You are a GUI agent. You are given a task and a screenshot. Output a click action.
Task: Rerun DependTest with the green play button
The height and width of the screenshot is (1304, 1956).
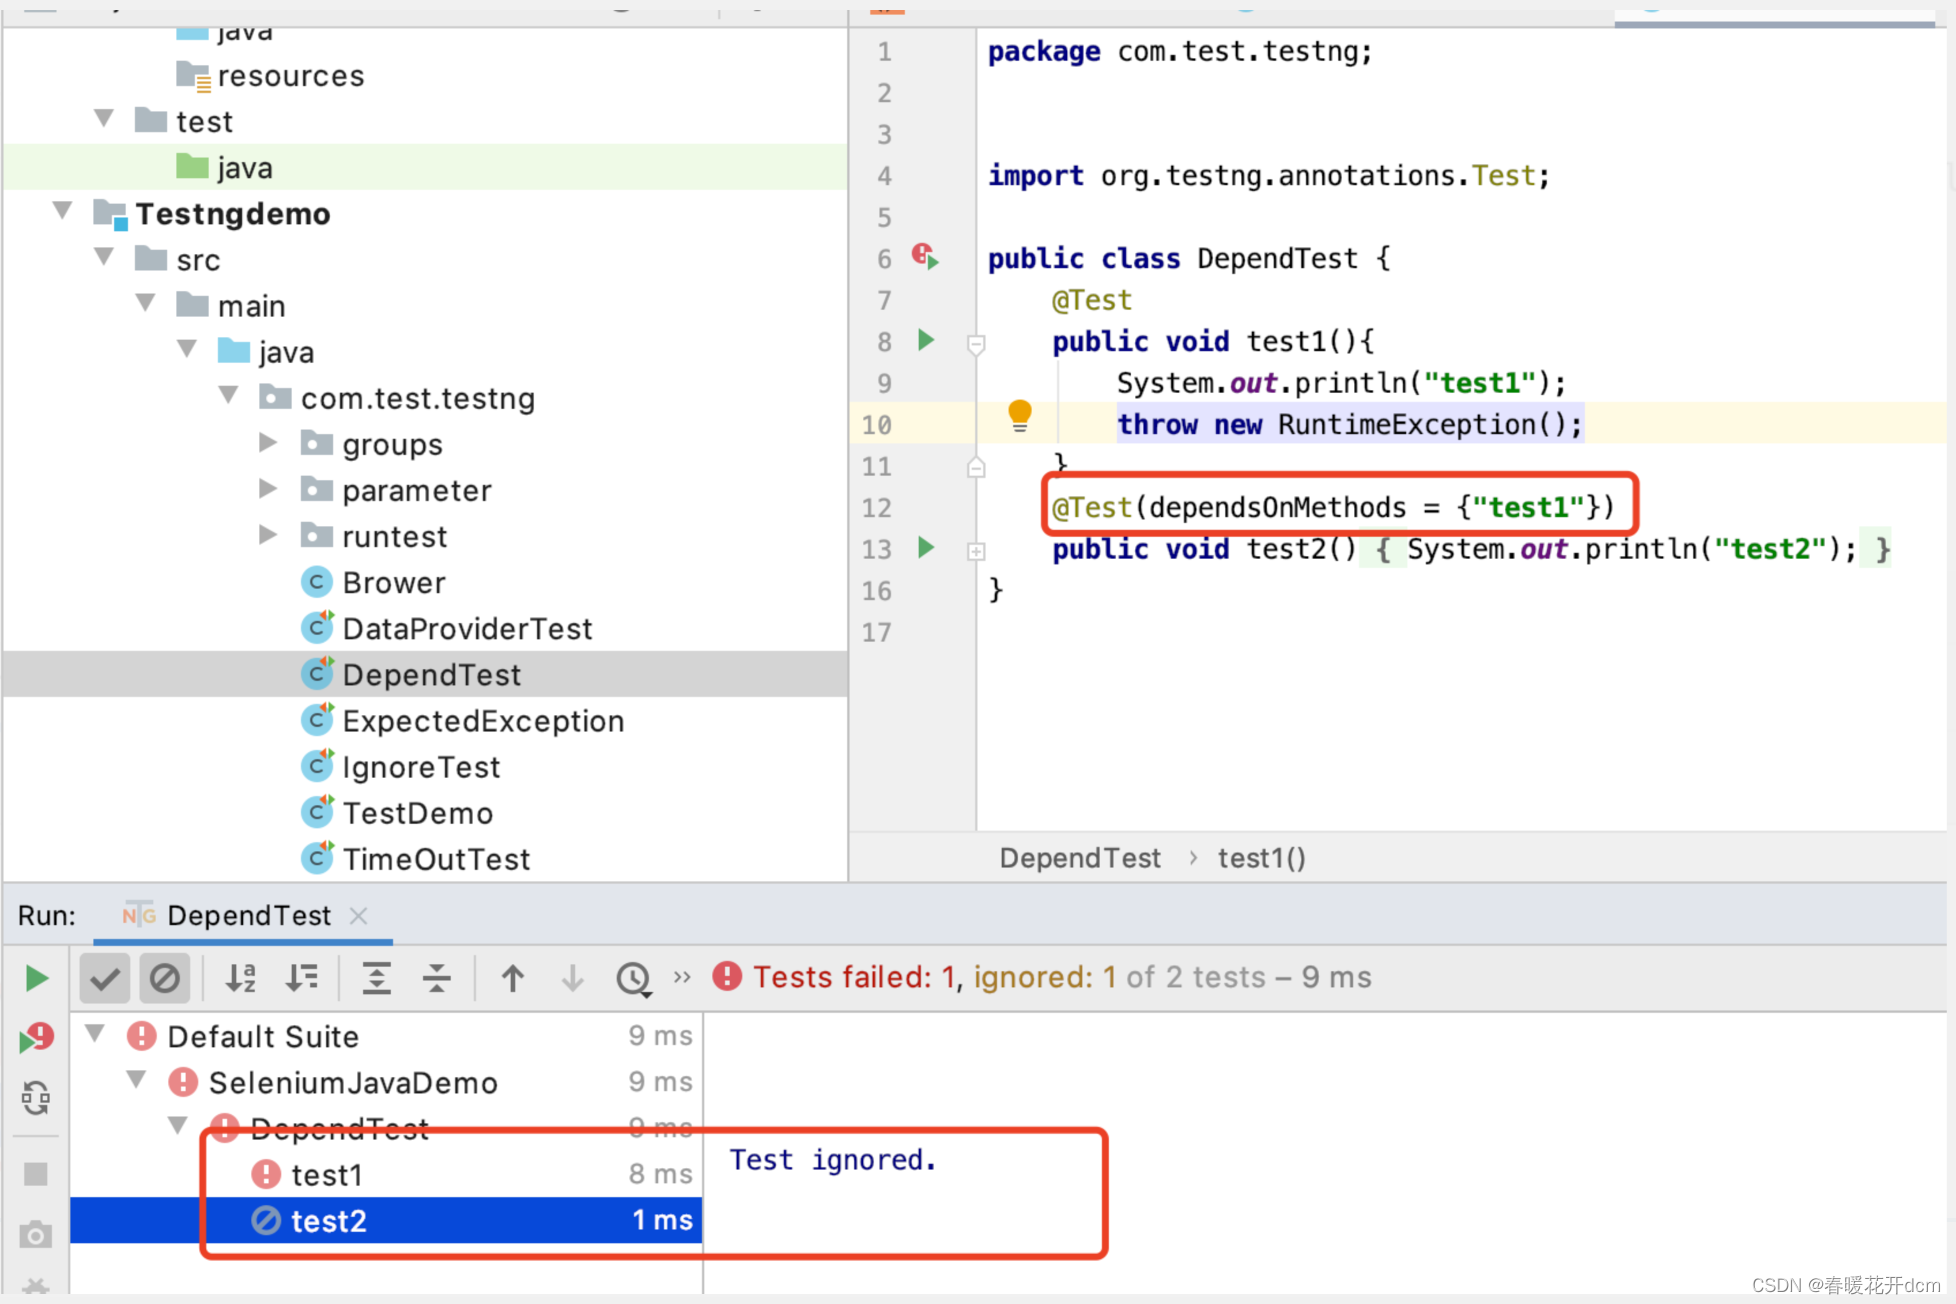pos(36,978)
